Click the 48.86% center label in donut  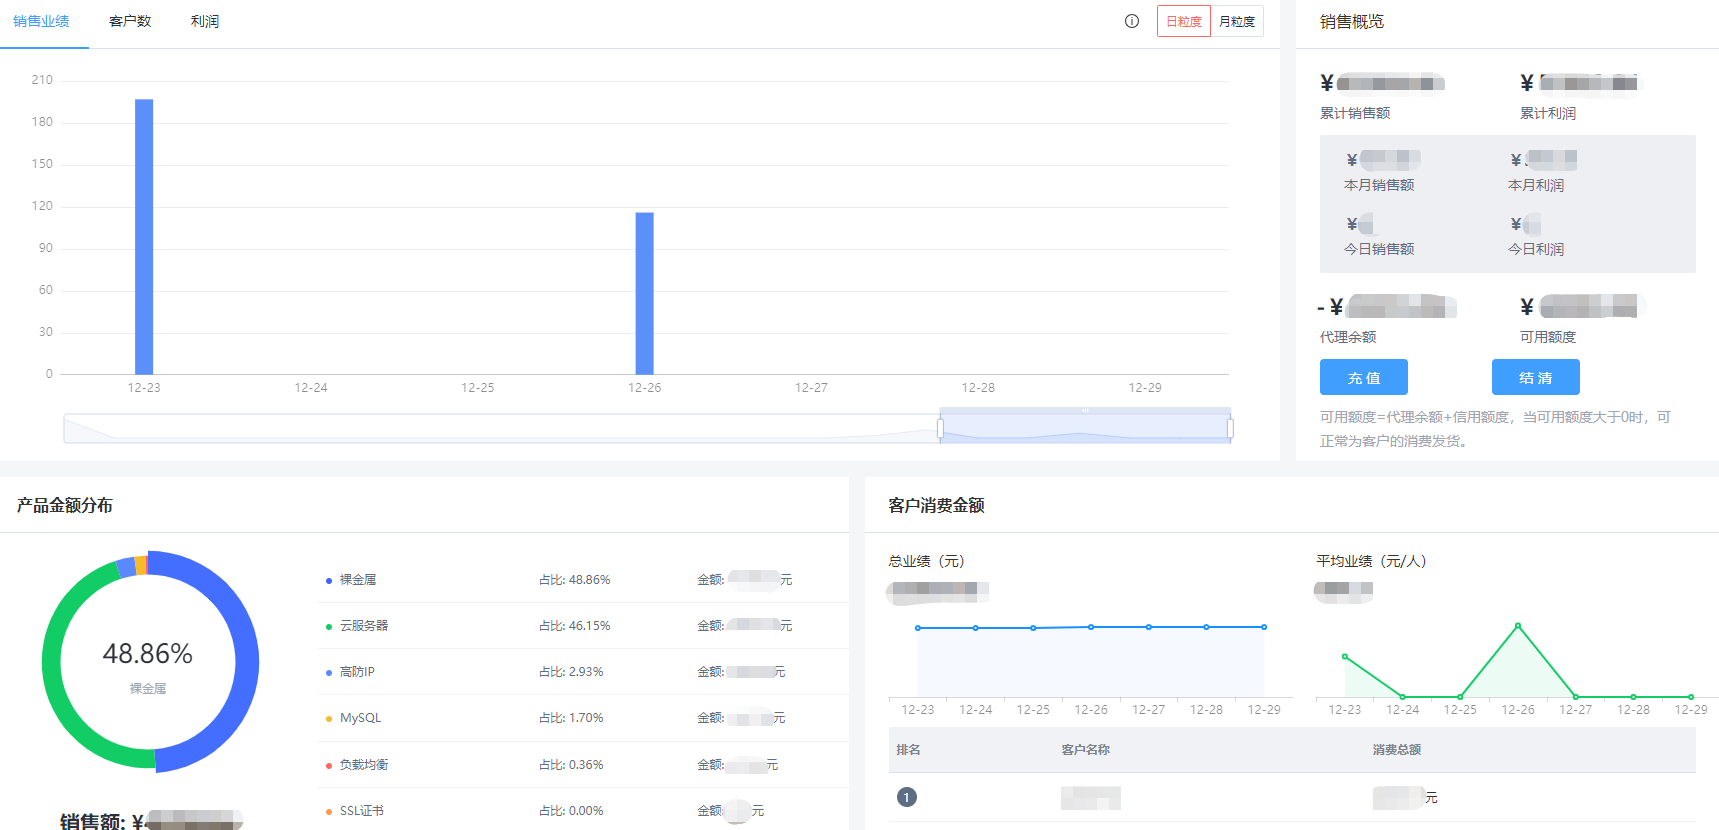[x=148, y=654]
